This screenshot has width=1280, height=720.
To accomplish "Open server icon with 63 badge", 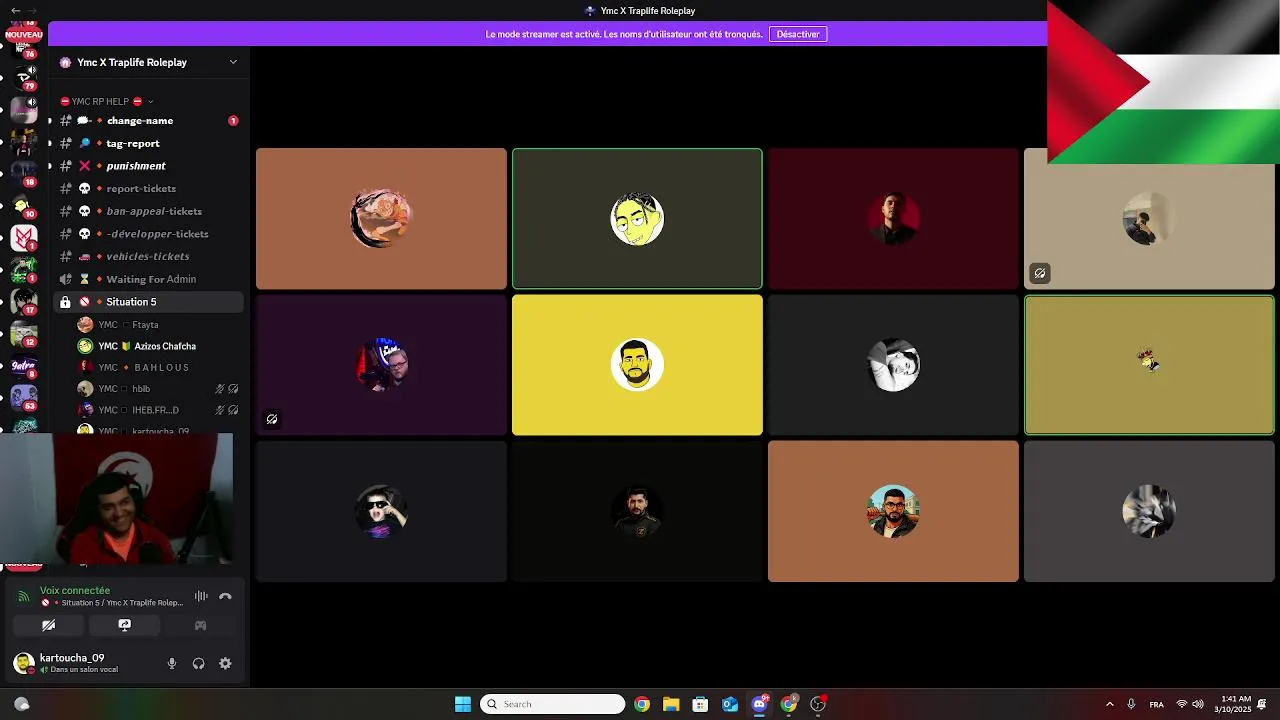I will 23,397.
